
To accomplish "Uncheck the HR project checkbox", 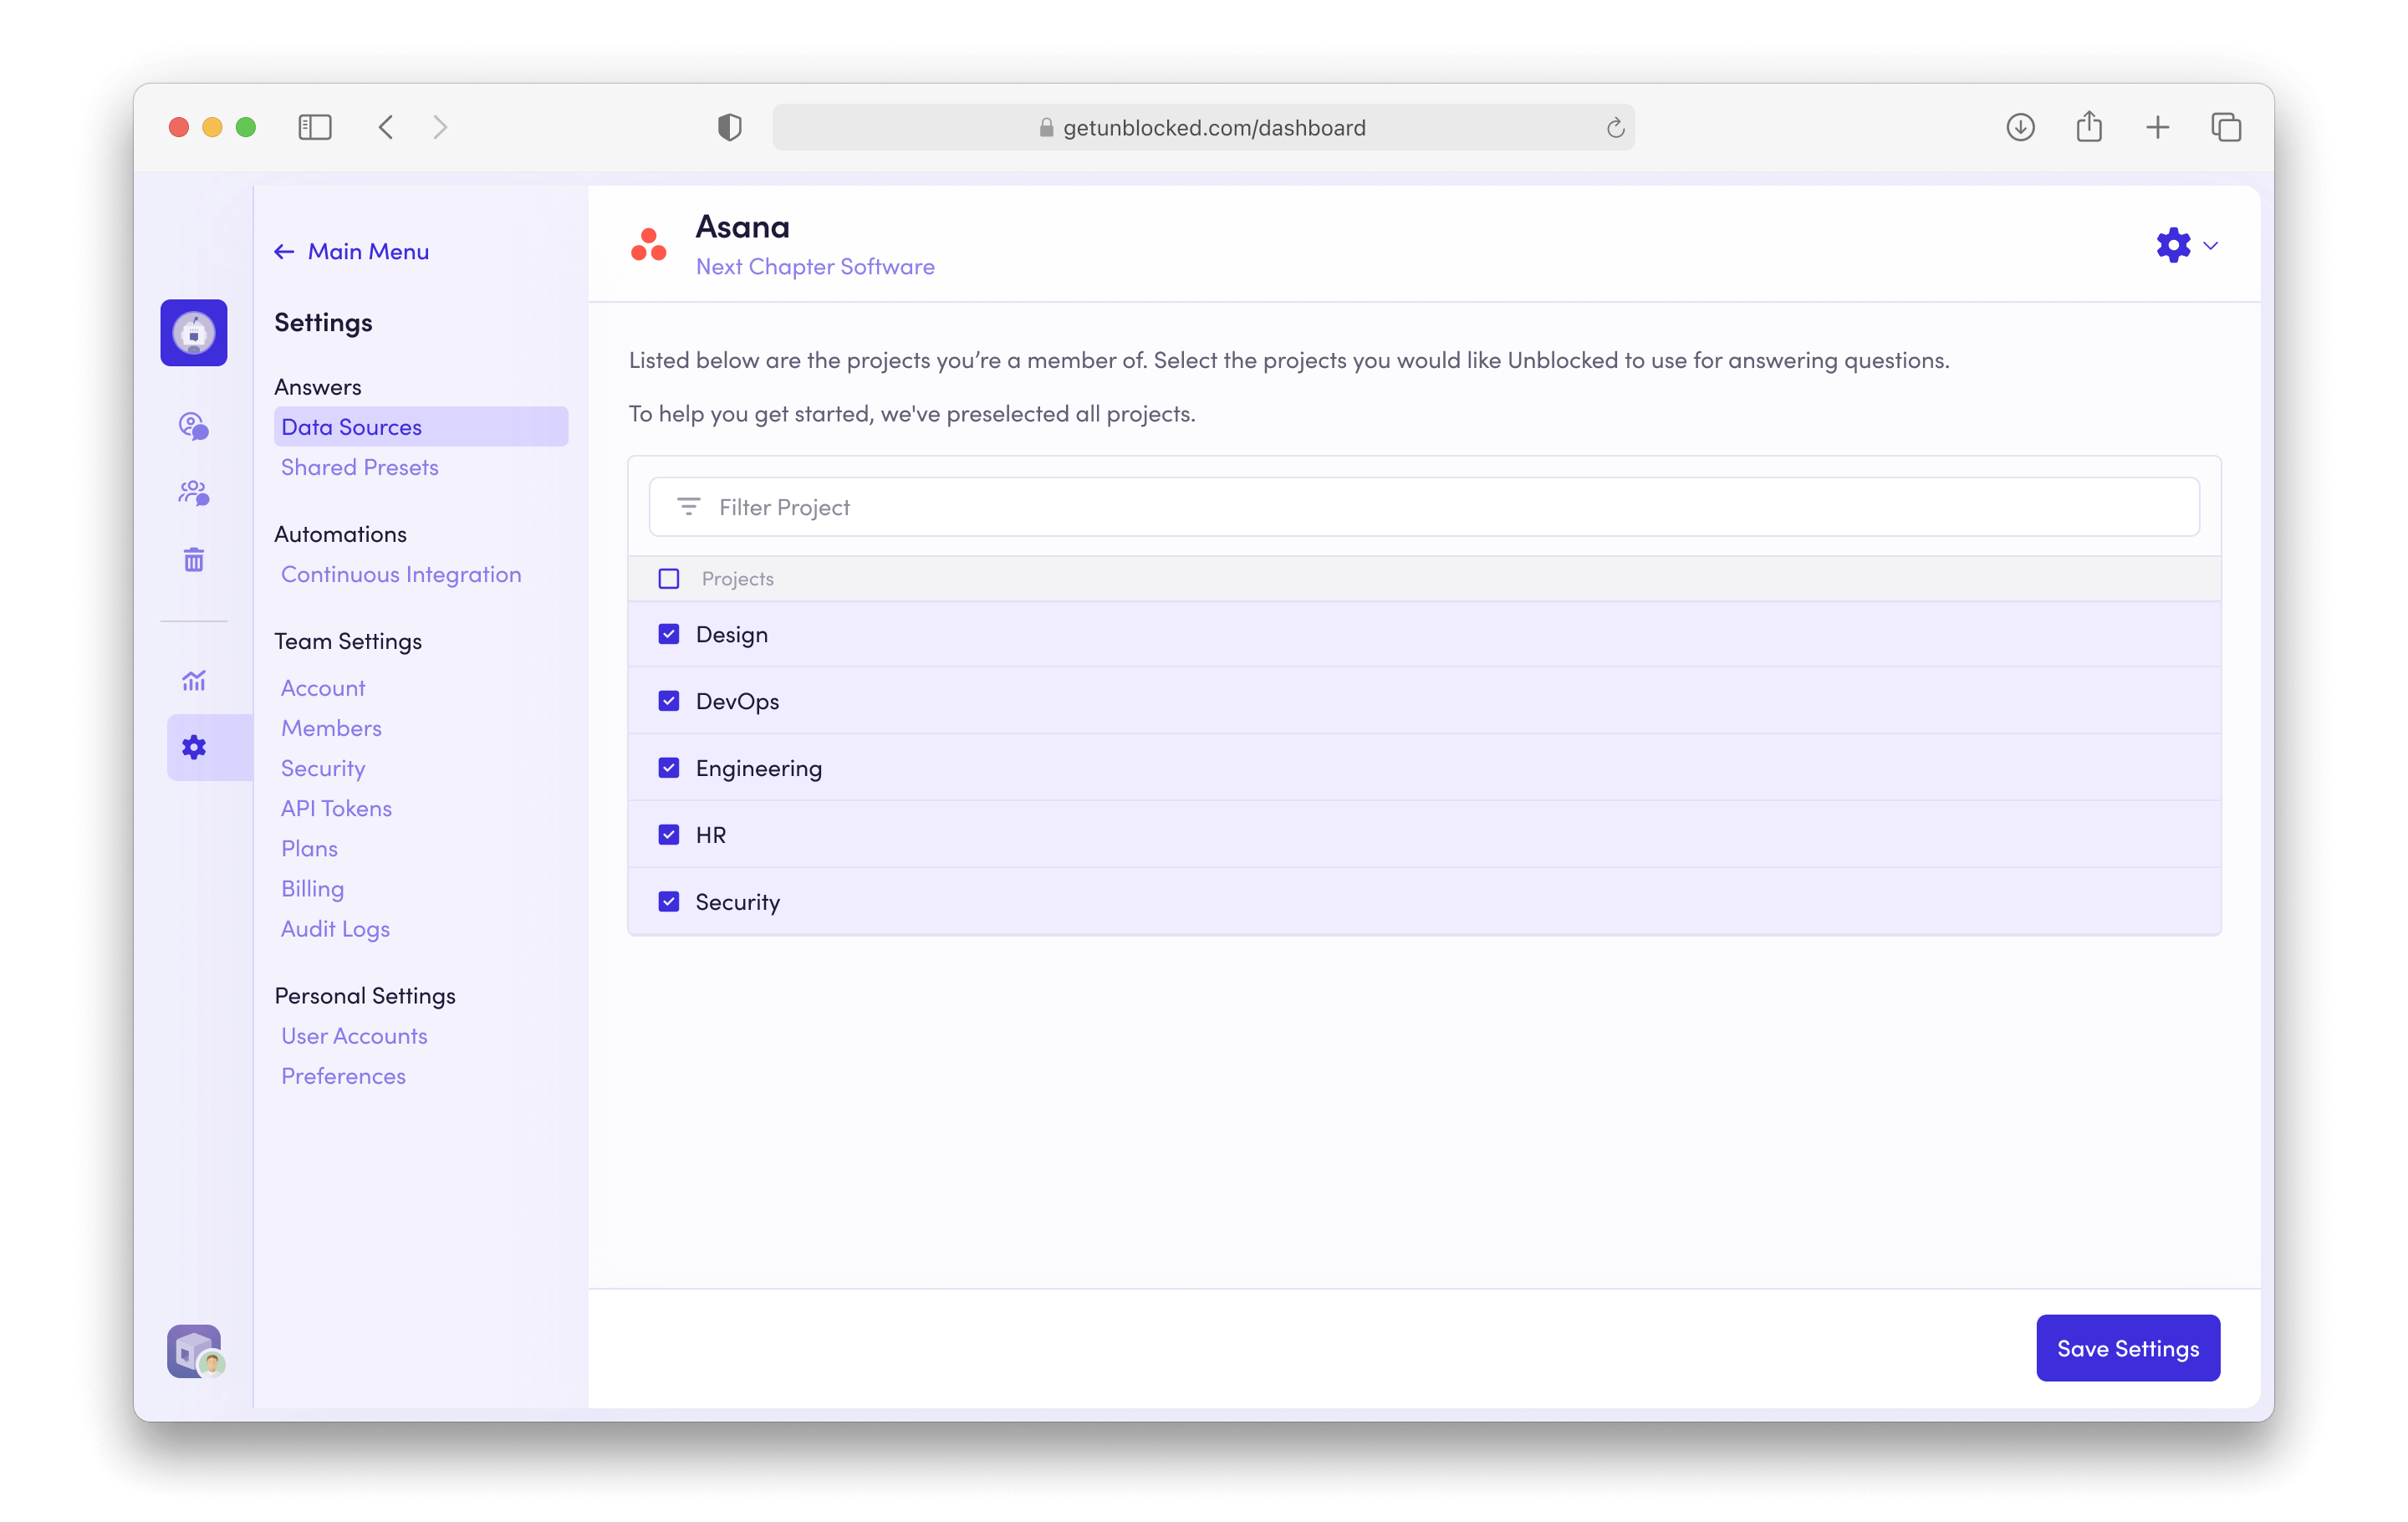I will point(669,835).
